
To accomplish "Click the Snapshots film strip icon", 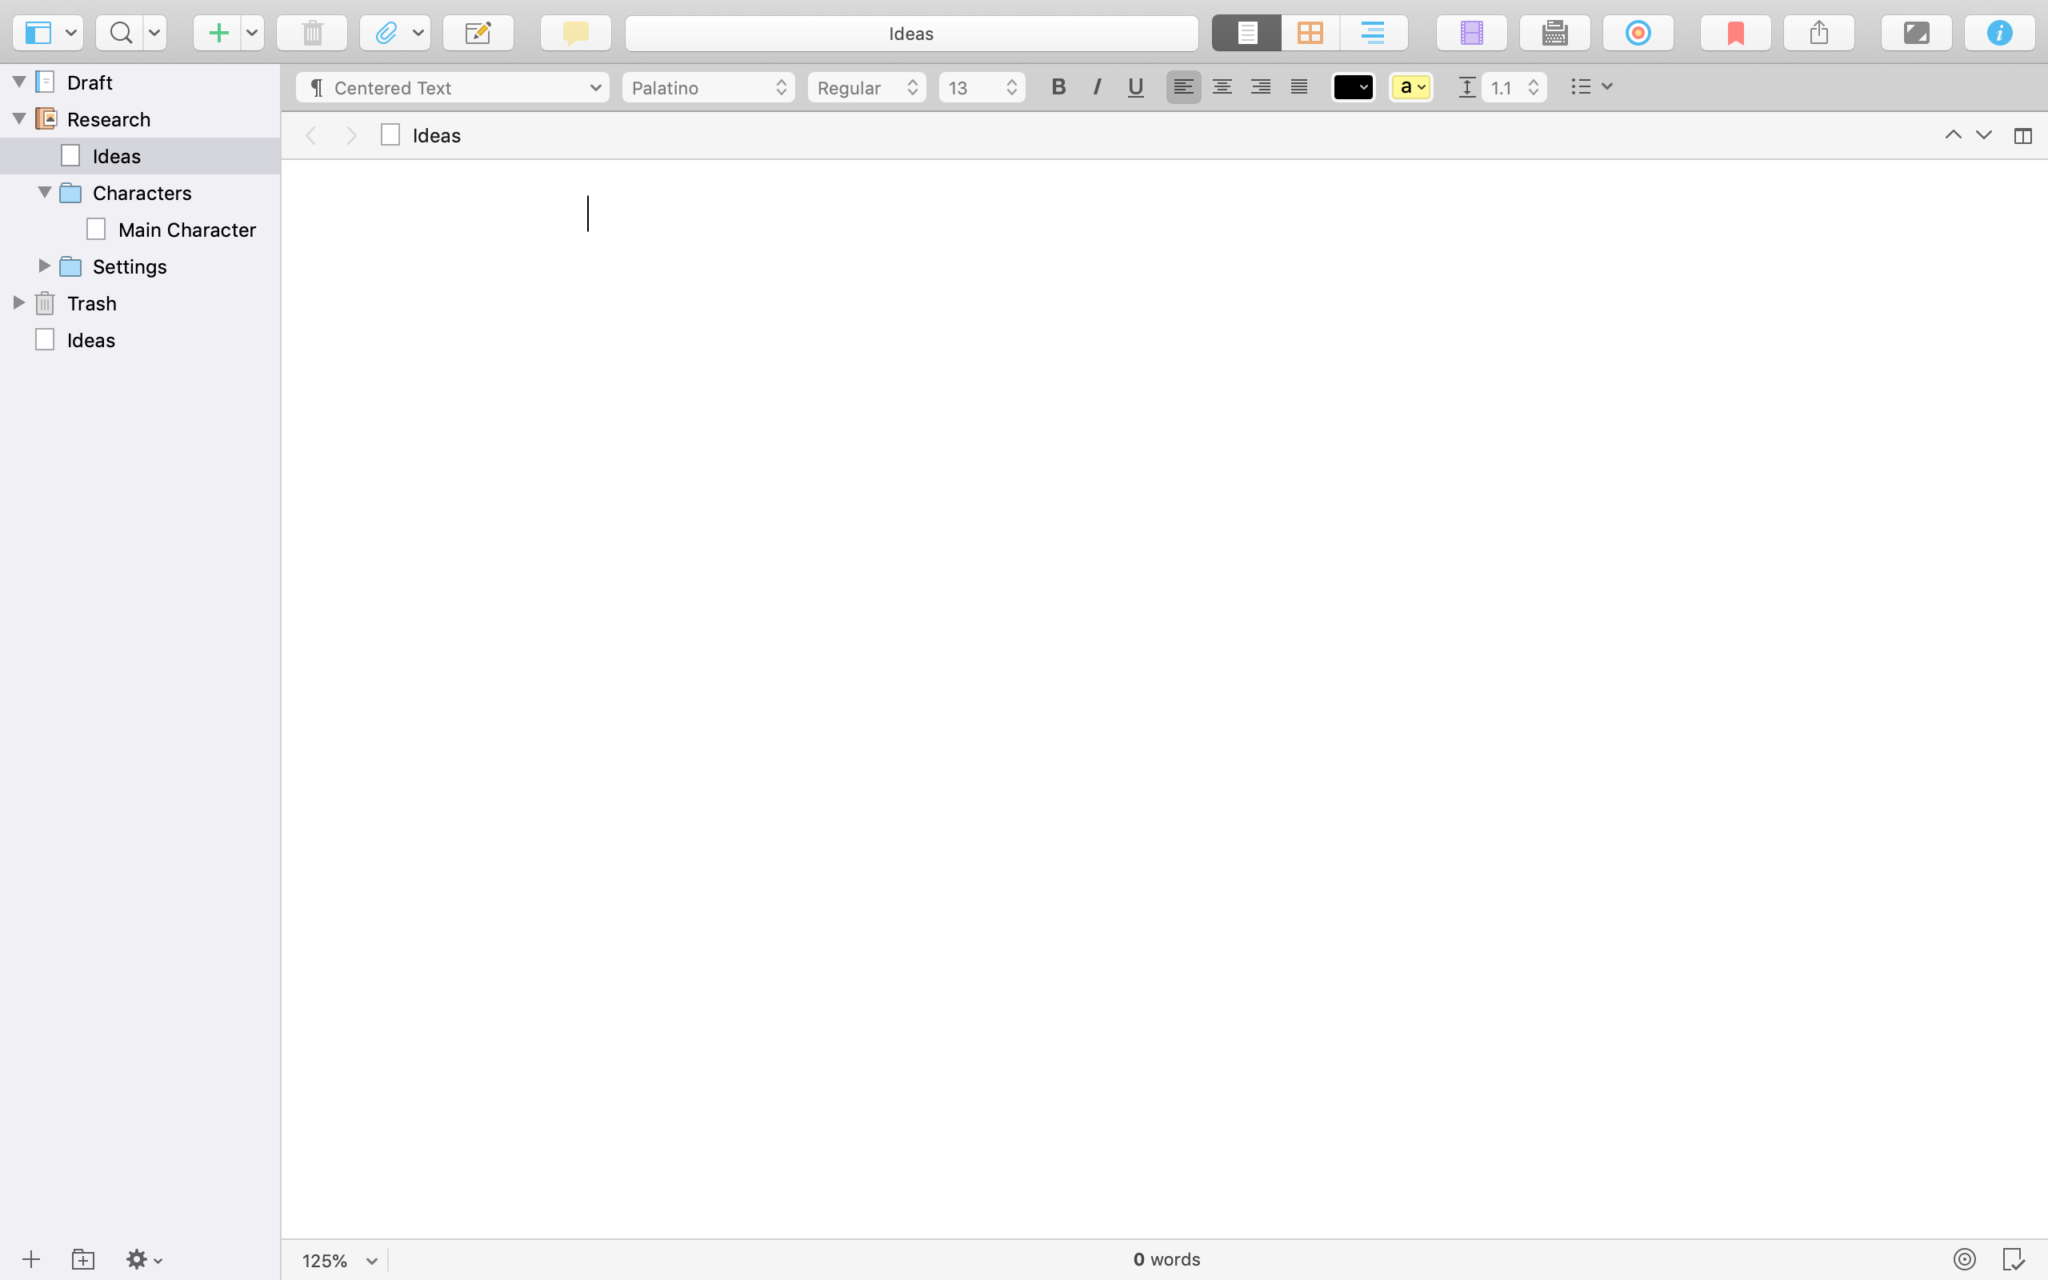I will tap(1471, 33).
